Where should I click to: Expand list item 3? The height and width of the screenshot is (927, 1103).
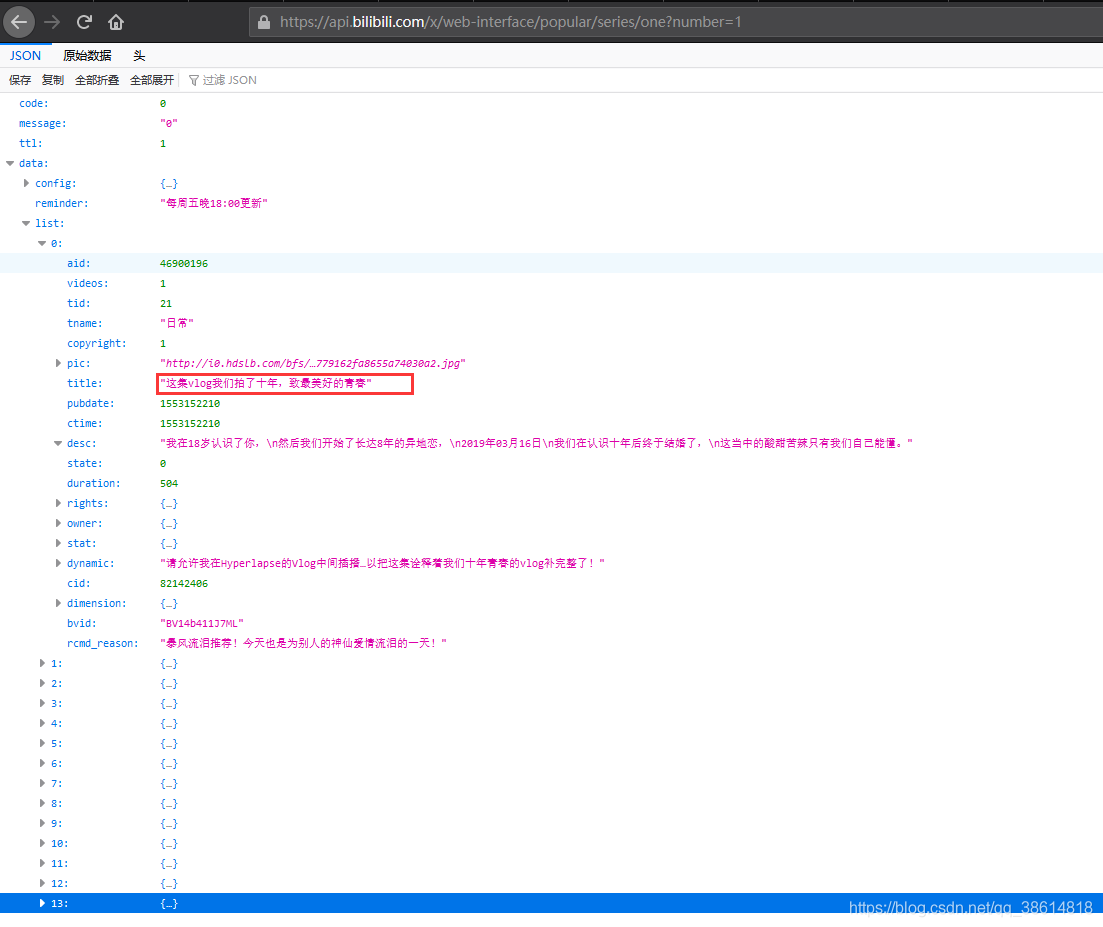pyautogui.click(x=42, y=703)
